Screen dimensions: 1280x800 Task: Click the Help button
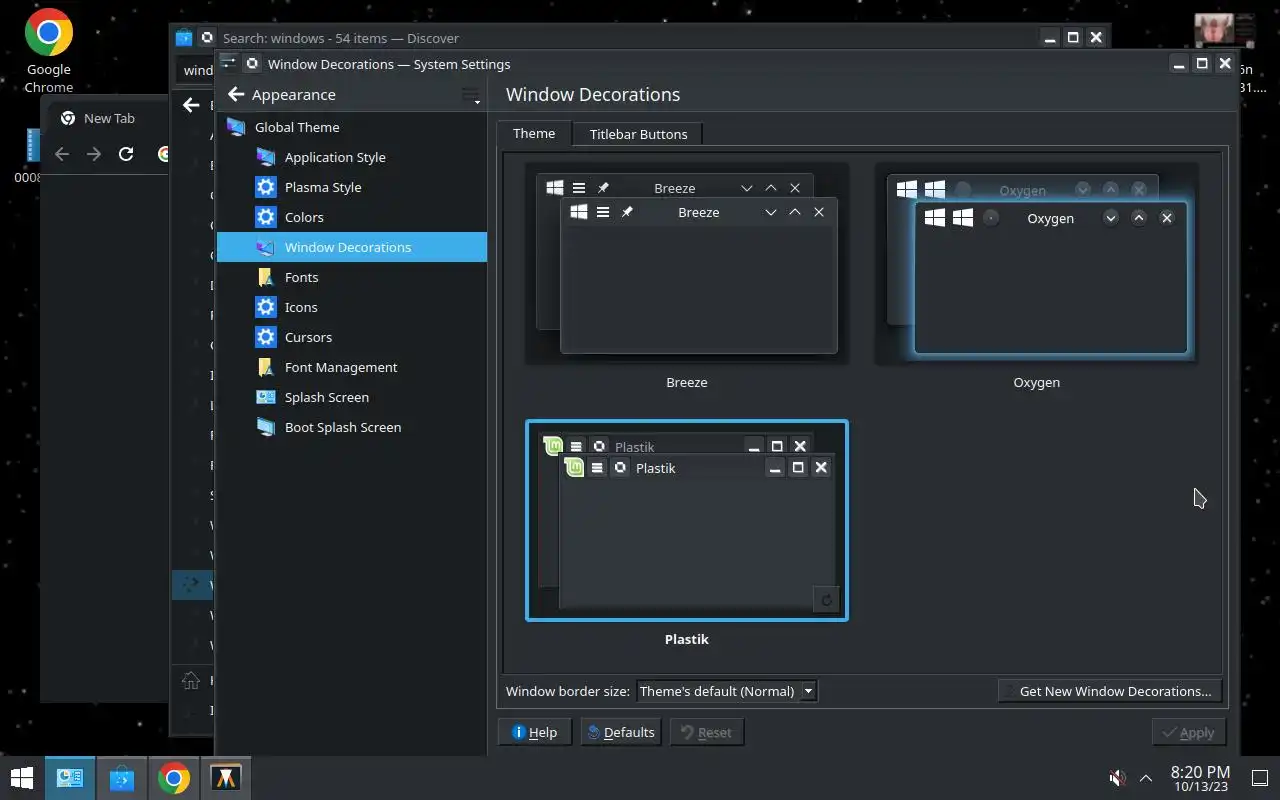point(534,732)
